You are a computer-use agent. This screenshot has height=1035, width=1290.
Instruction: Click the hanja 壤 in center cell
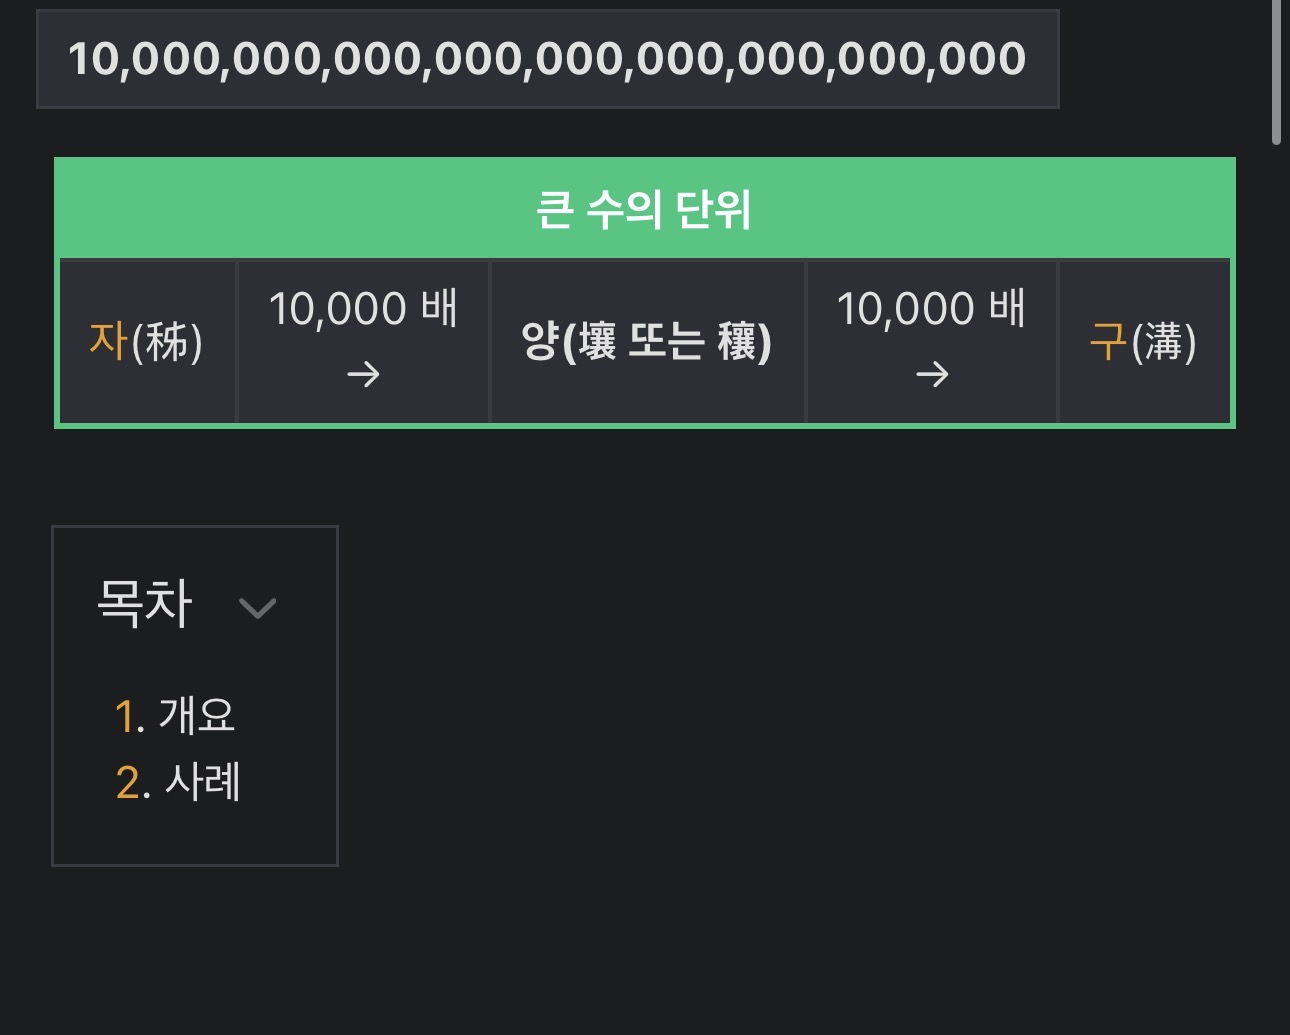coord(597,342)
